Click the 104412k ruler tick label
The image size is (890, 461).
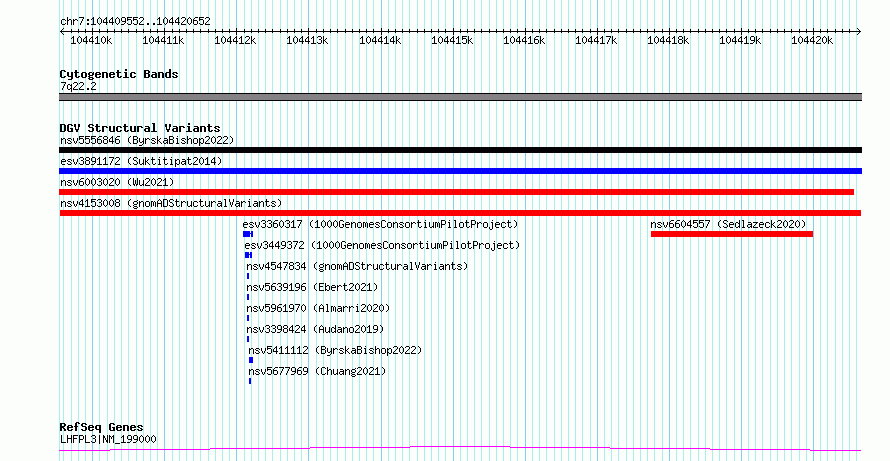pyautogui.click(x=236, y=40)
